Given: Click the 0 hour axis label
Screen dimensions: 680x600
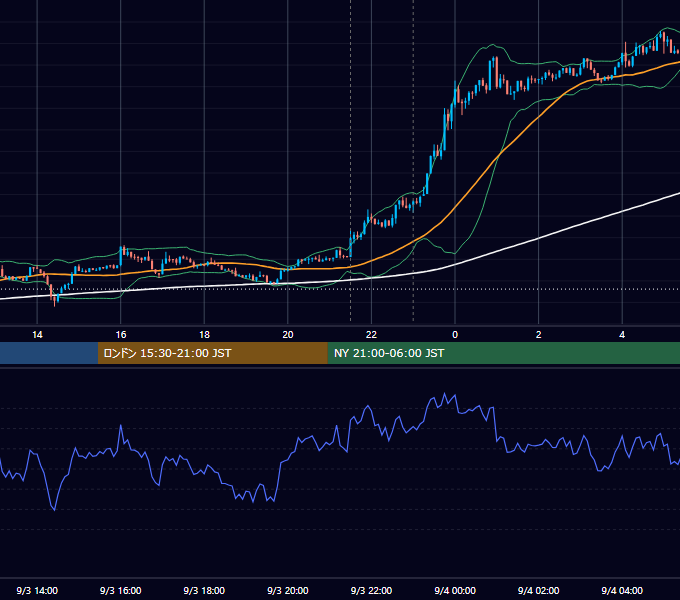Looking at the screenshot, I should click(x=455, y=335).
